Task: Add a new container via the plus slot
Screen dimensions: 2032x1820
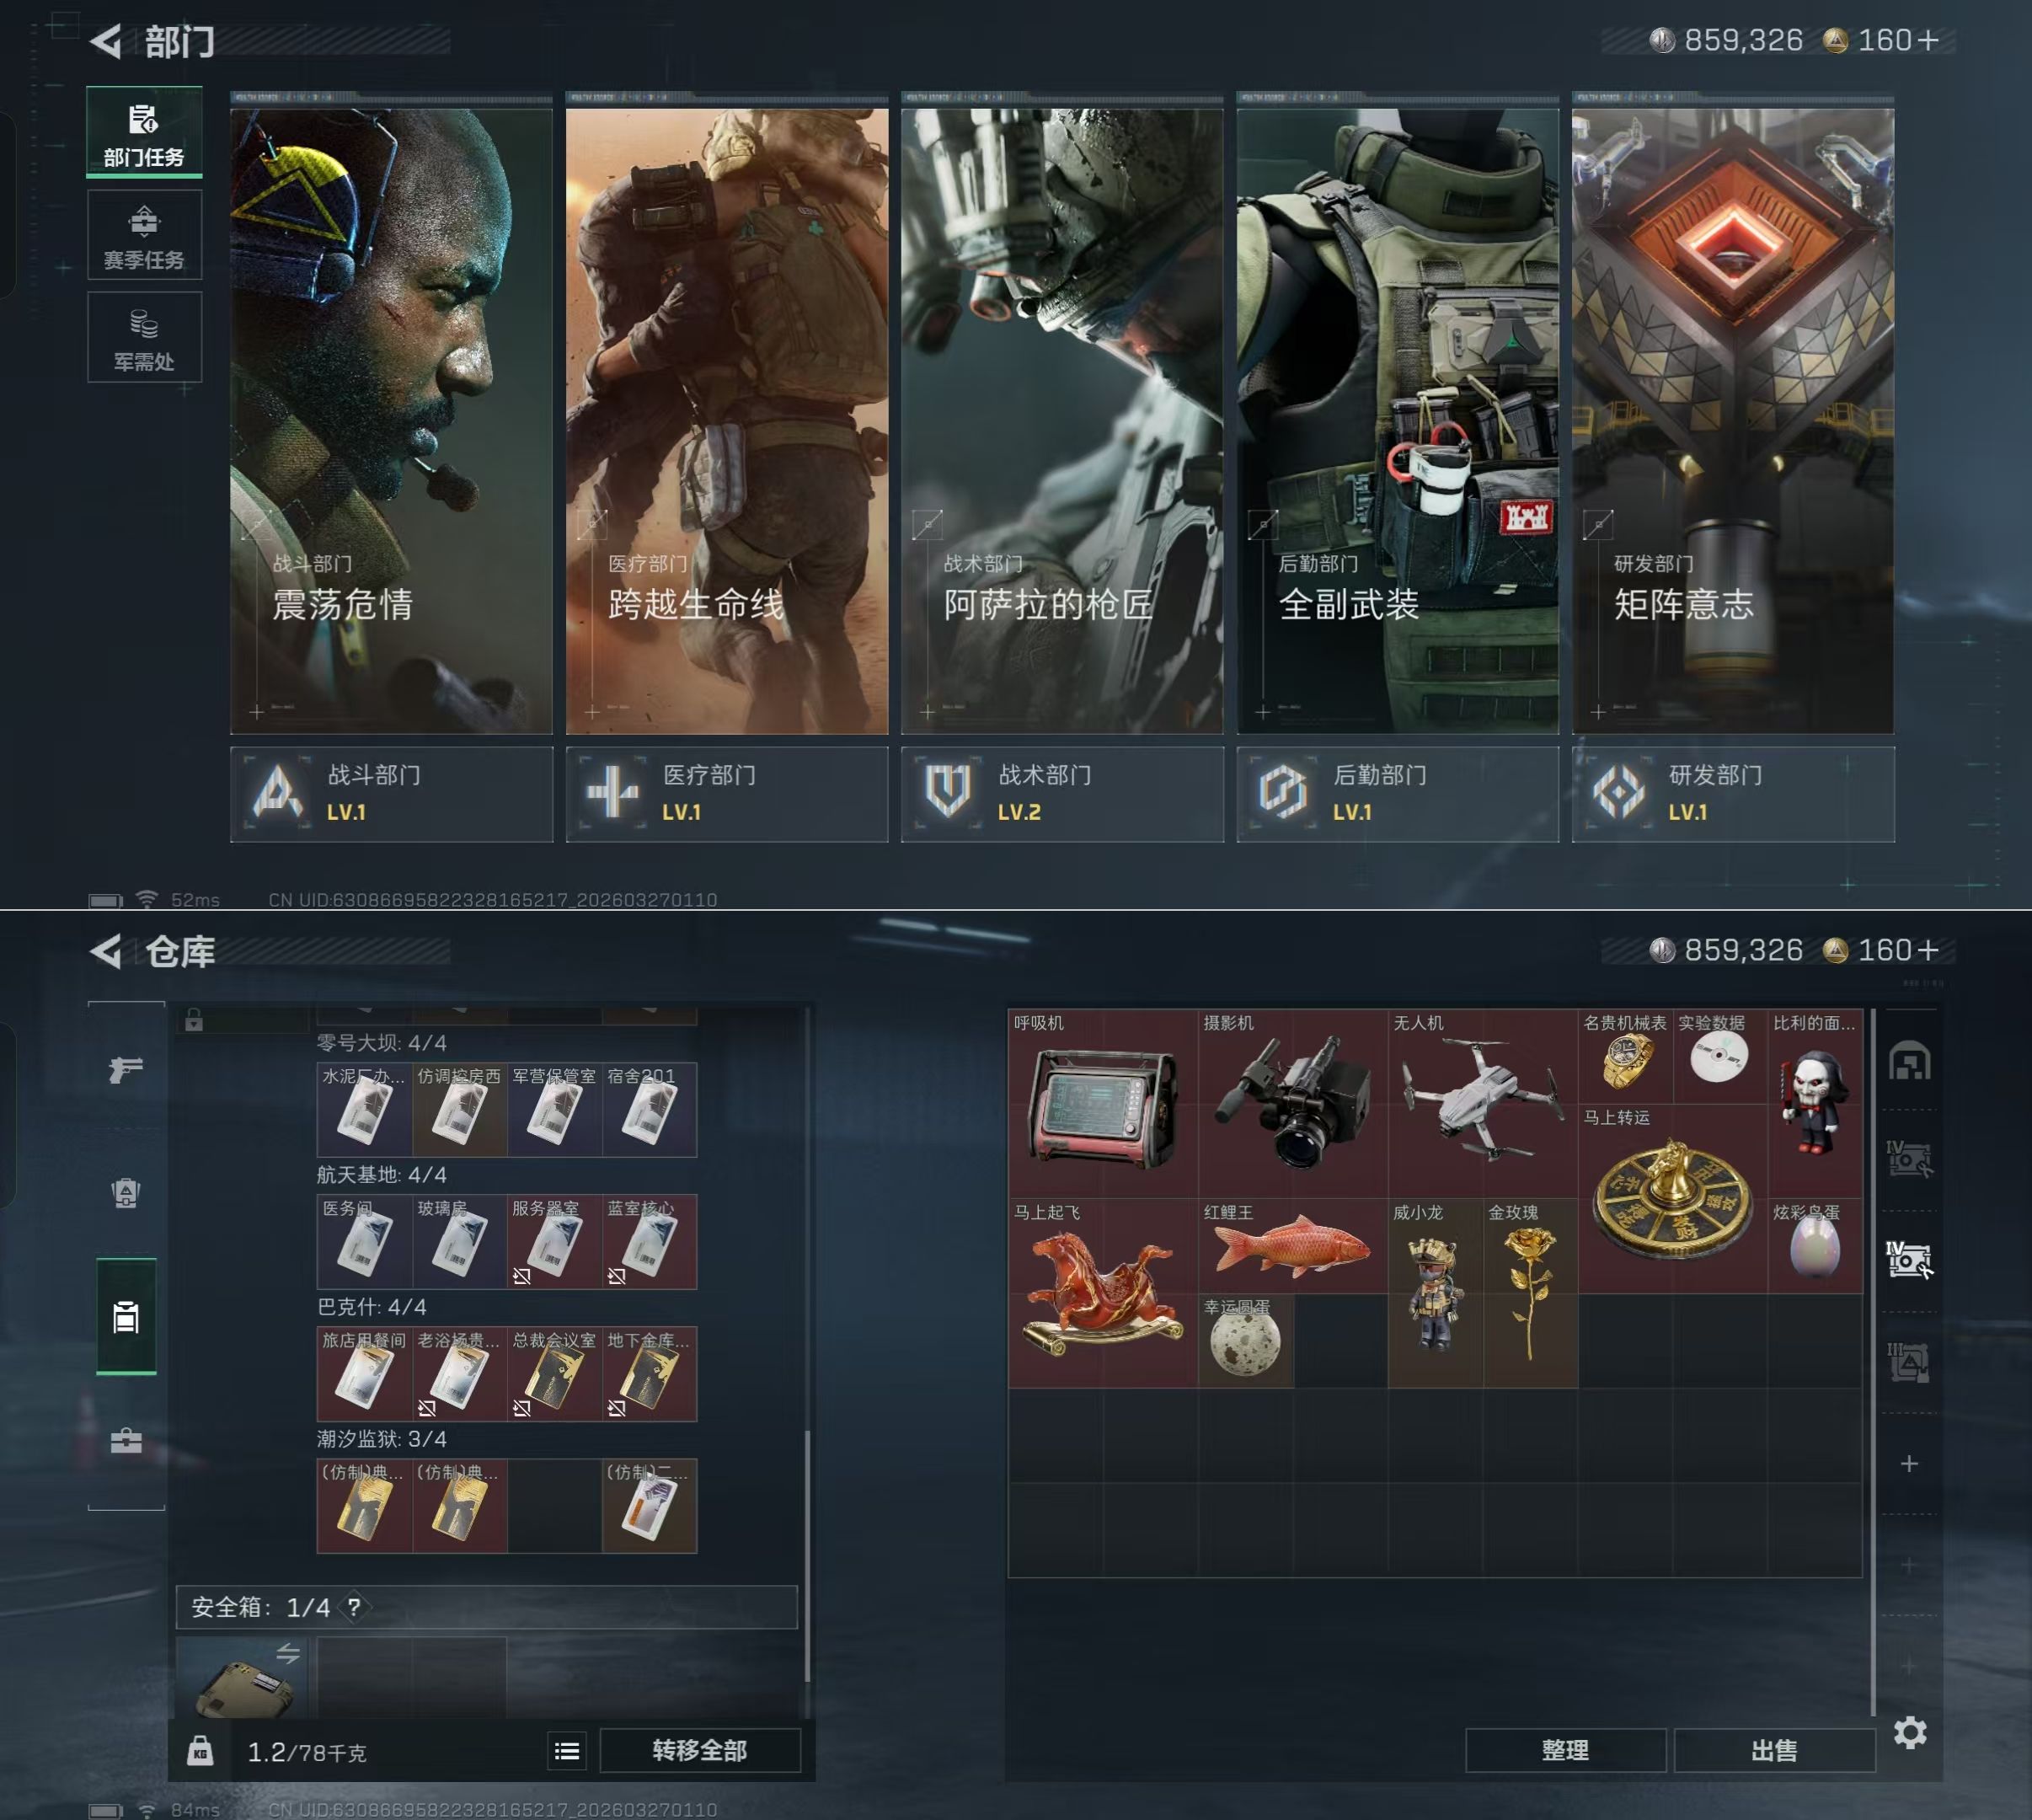Action: coord(1909,1464)
